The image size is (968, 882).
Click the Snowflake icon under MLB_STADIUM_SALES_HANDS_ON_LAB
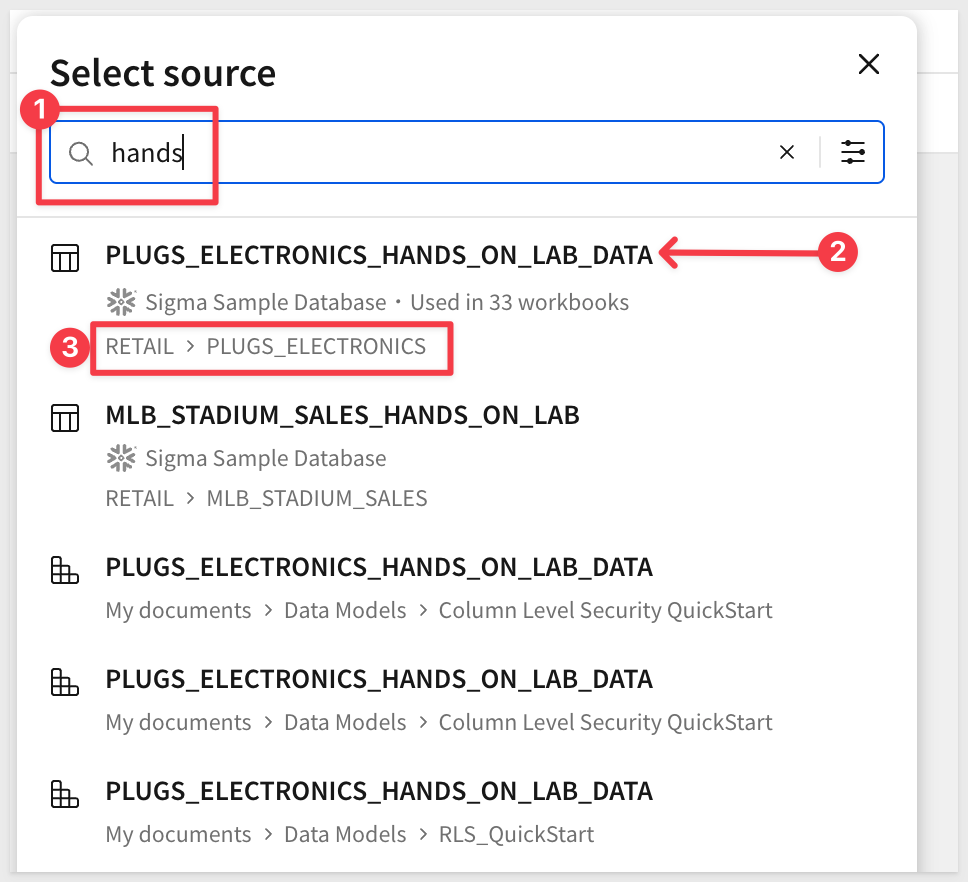121,459
